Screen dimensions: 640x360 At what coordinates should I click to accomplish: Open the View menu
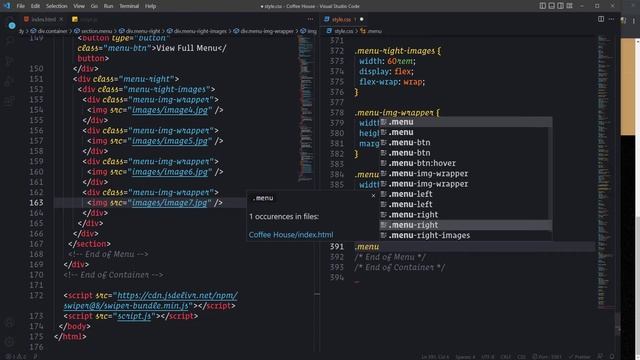click(79, 6)
